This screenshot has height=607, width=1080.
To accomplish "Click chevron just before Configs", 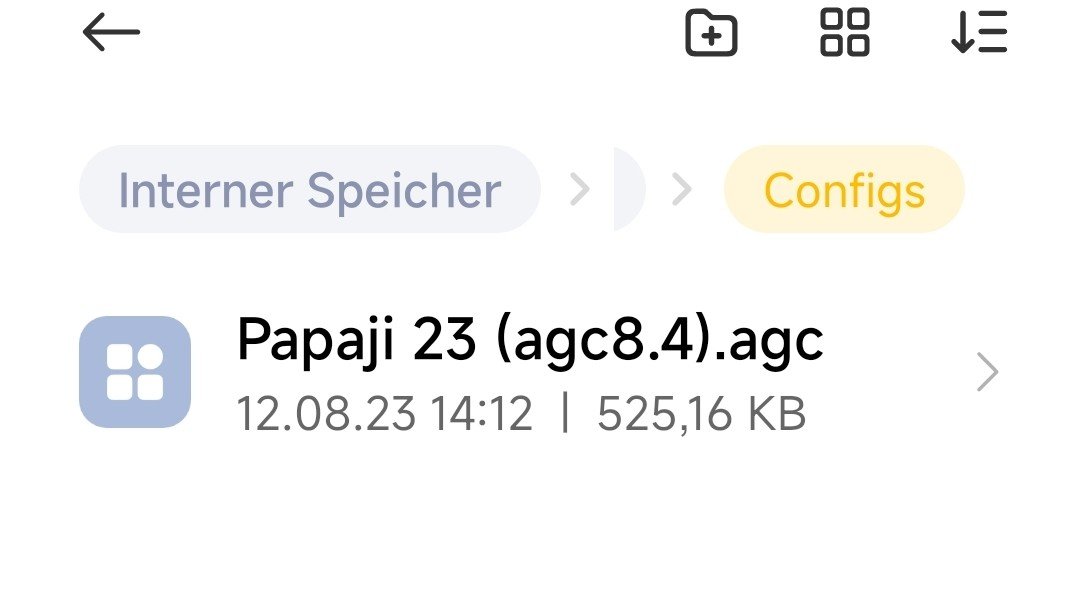I will [682, 190].
